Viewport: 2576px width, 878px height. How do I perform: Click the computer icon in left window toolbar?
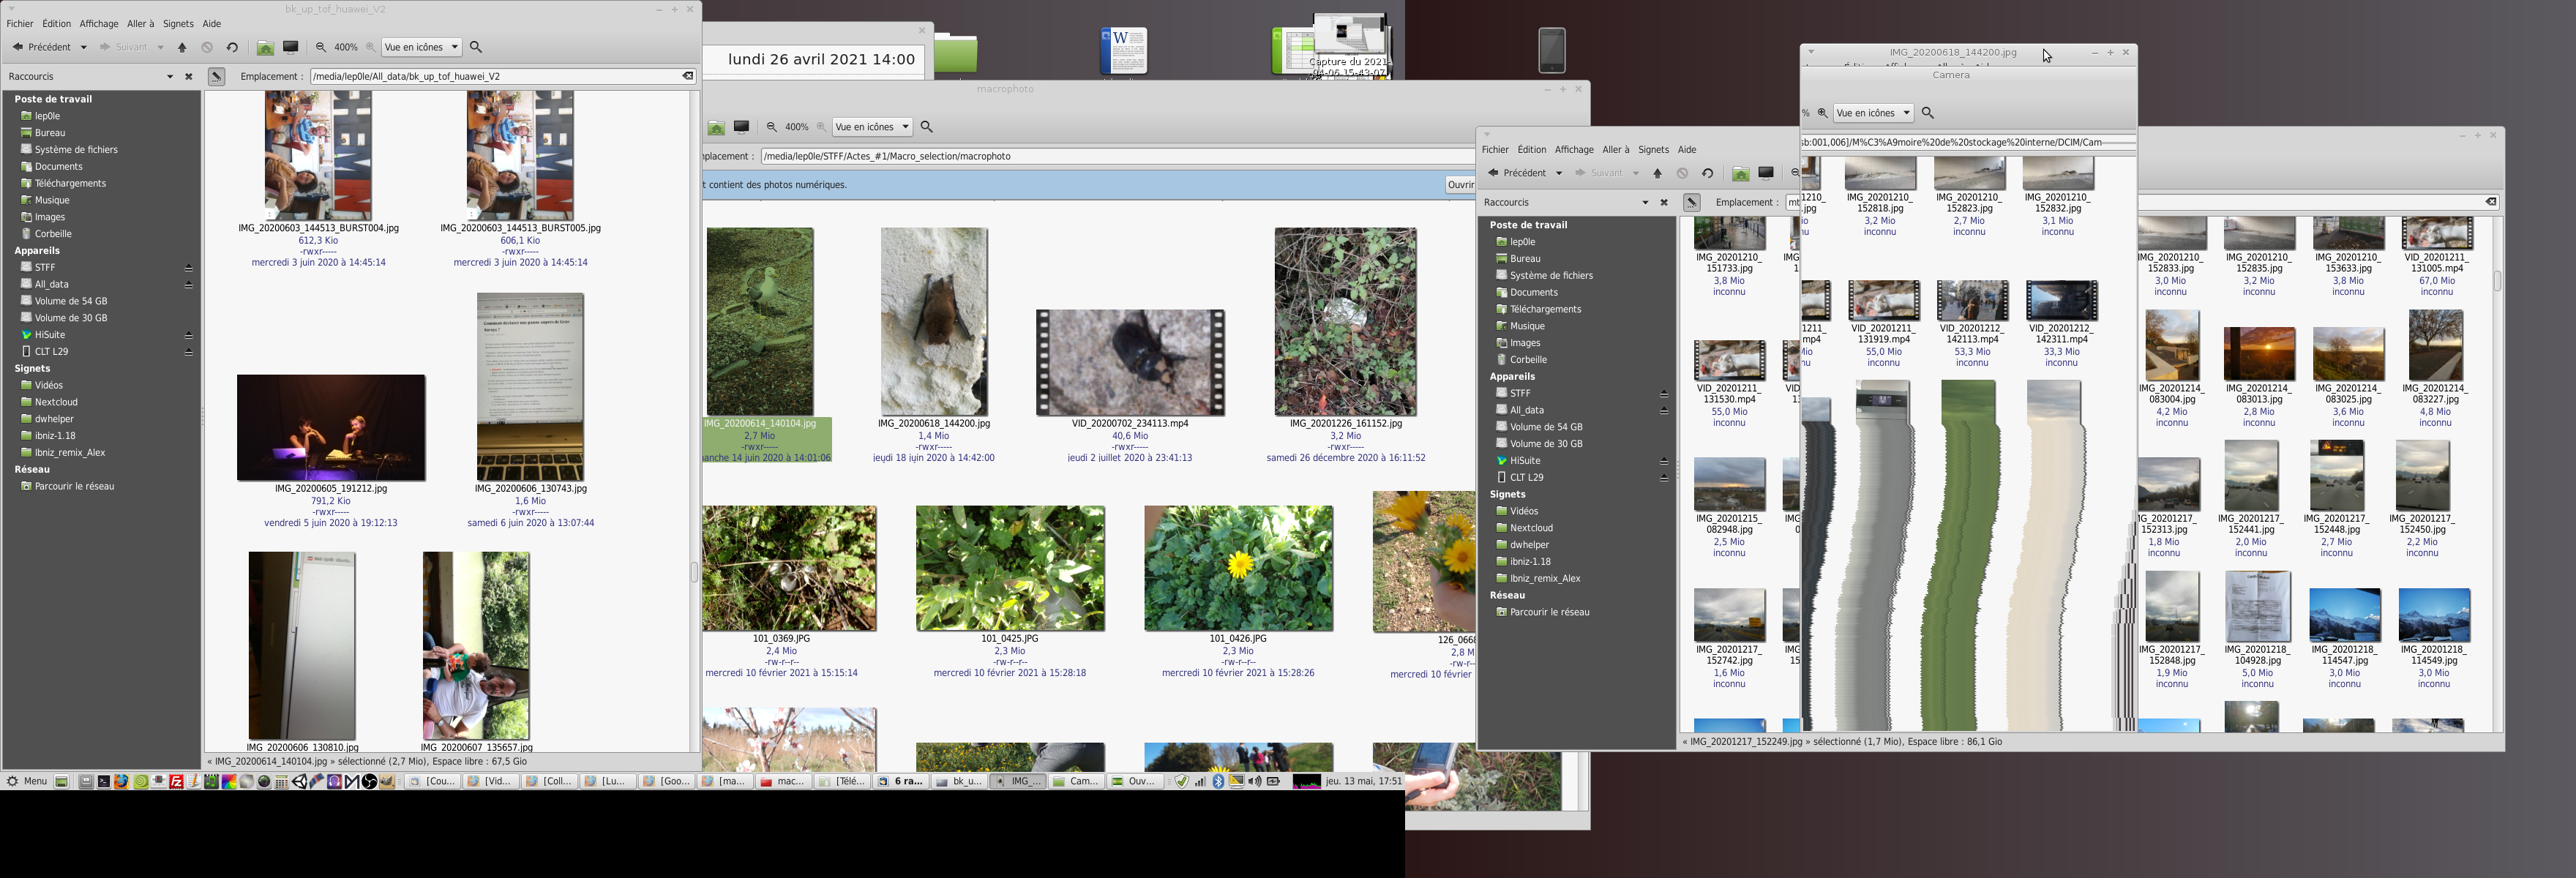click(x=291, y=47)
